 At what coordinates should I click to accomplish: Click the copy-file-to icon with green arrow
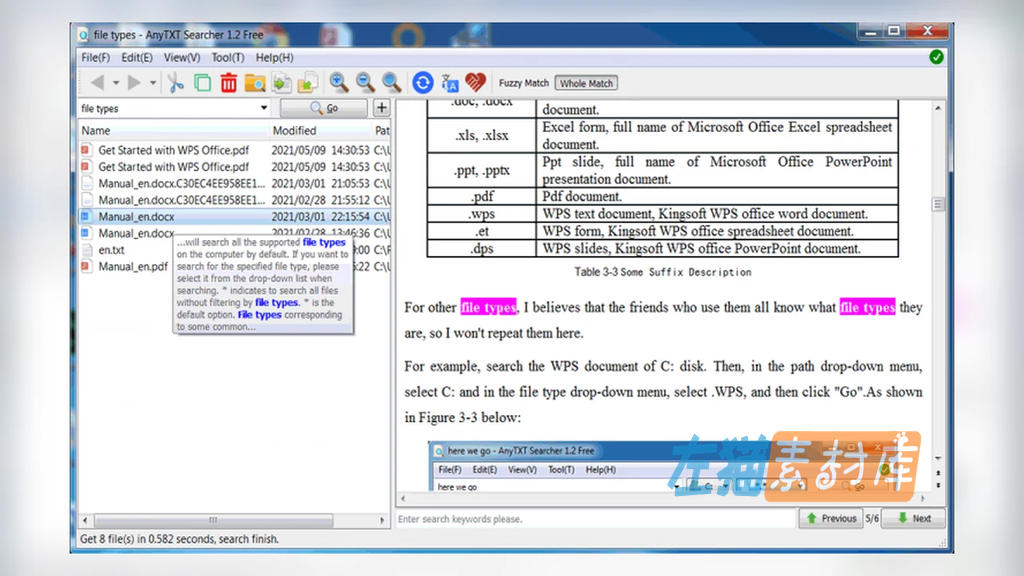click(x=281, y=83)
